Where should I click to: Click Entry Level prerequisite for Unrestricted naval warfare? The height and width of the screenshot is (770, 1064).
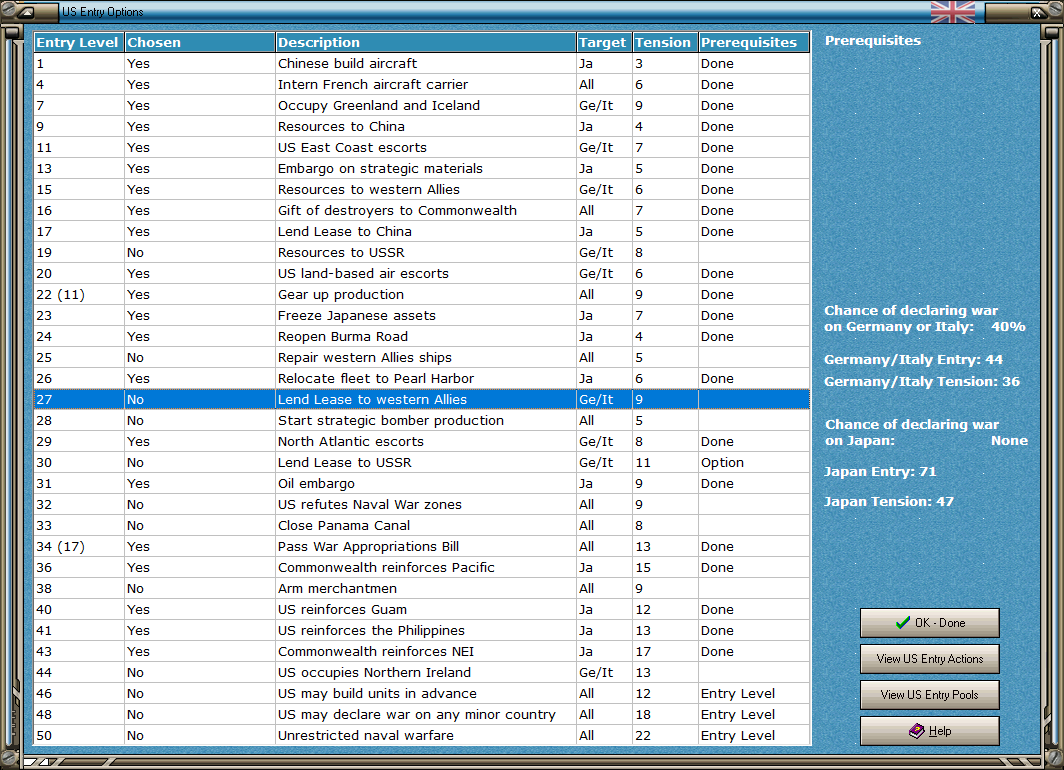754,736
